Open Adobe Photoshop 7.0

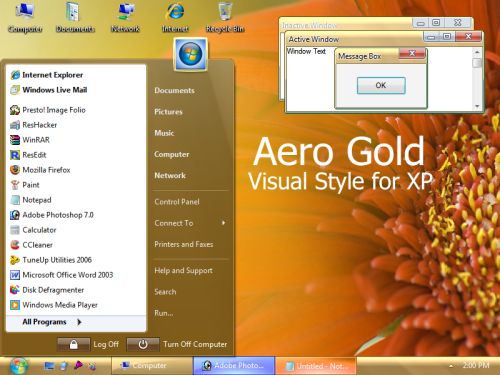[52, 215]
